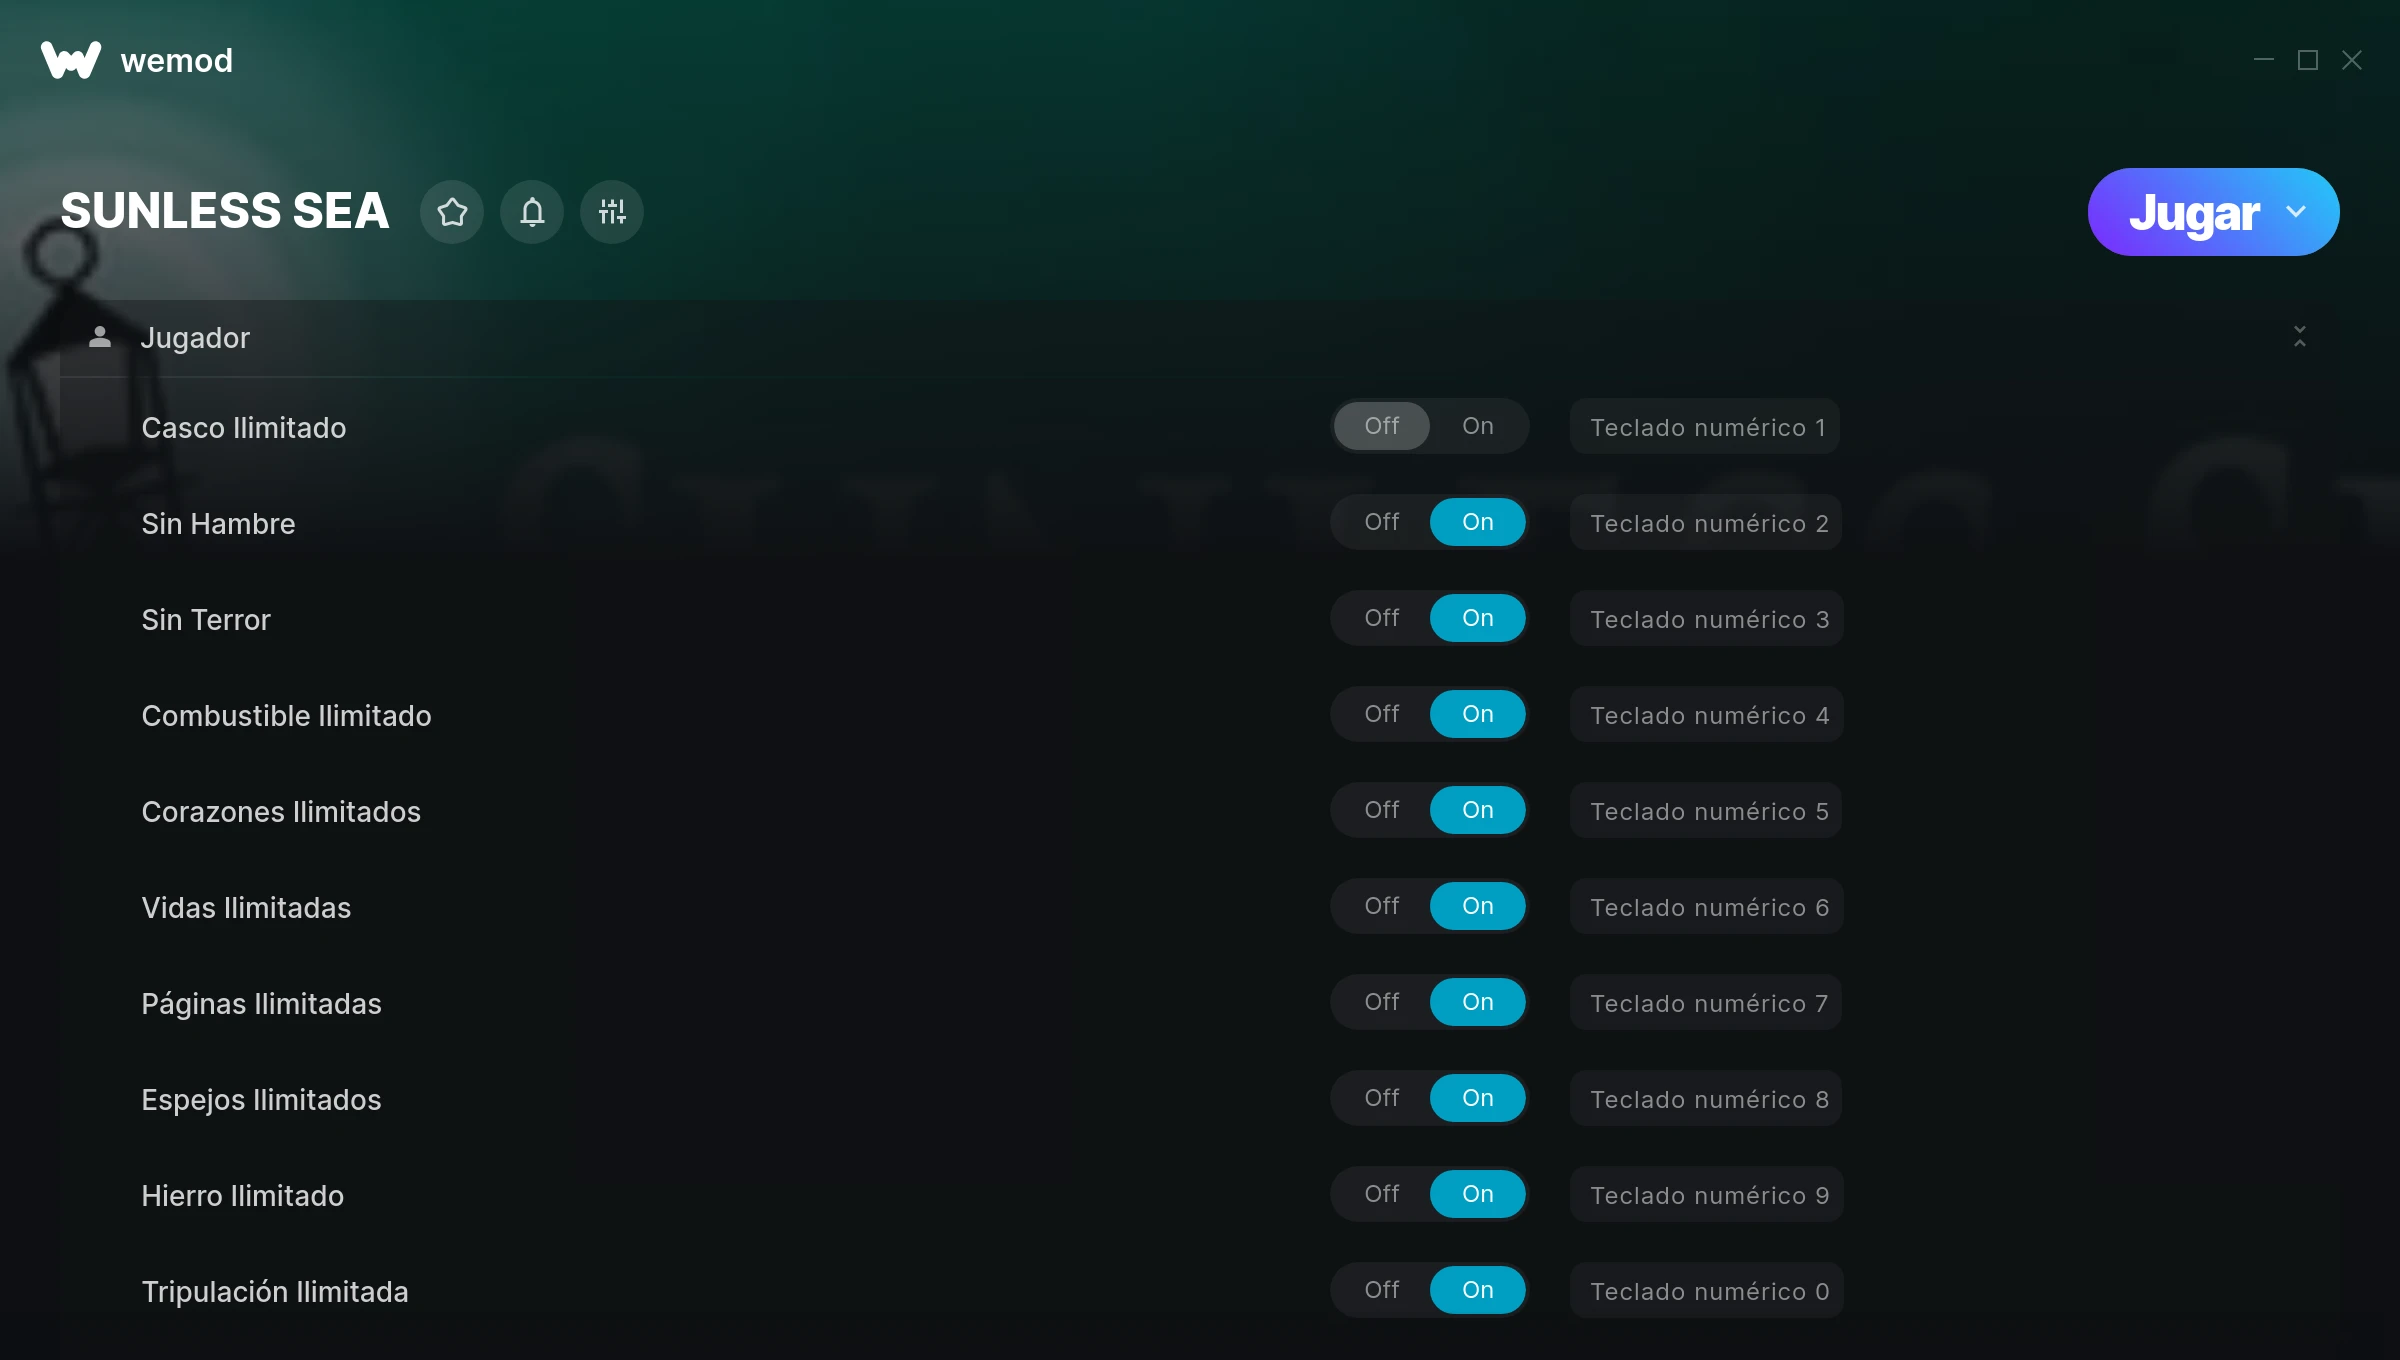Minimize the WeMod window
The image size is (2400, 1360).
coord(2264,60)
